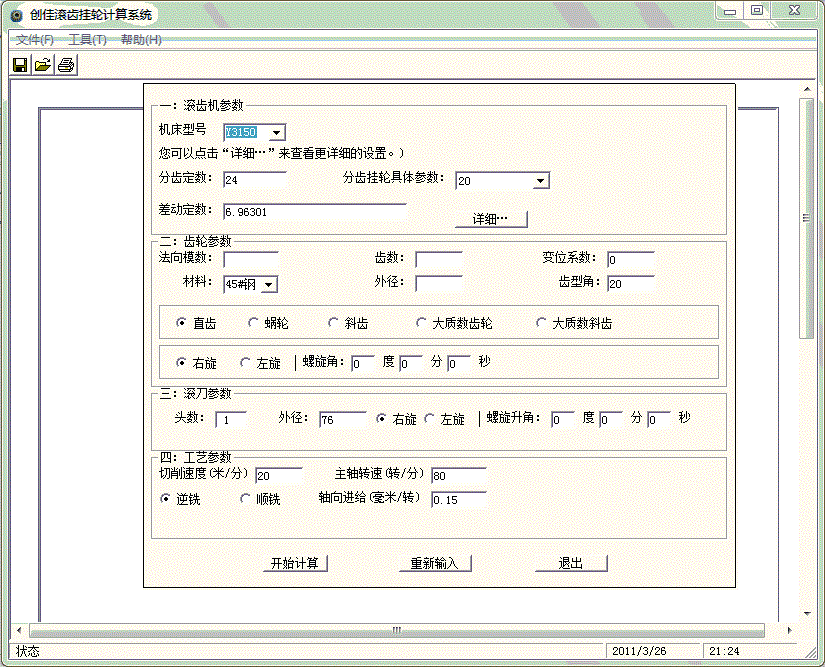
Task: Select 斜齿 helical gear type
Action: point(333,322)
